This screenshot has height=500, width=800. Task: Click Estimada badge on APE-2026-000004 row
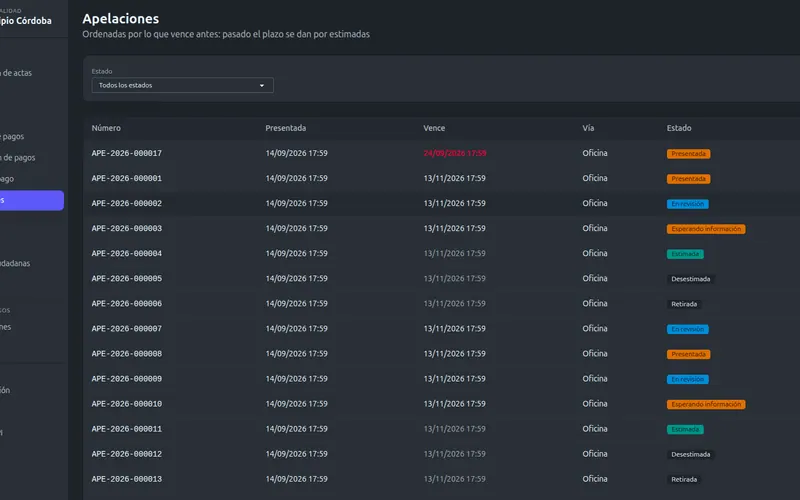tap(685, 254)
